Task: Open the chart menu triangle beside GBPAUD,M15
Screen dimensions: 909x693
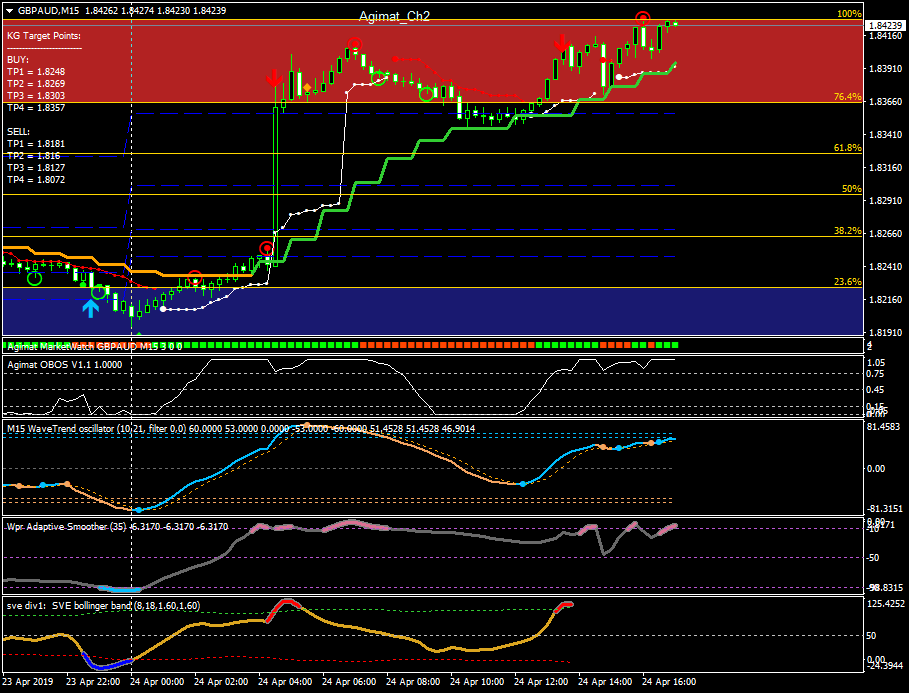Action: coord(9,11)
